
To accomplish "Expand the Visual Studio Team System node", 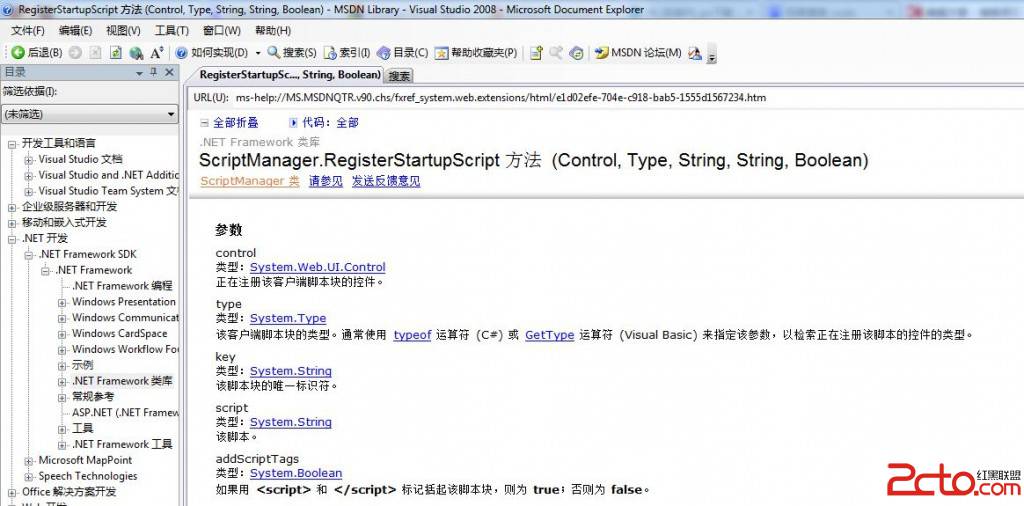I will pos(29,191).
